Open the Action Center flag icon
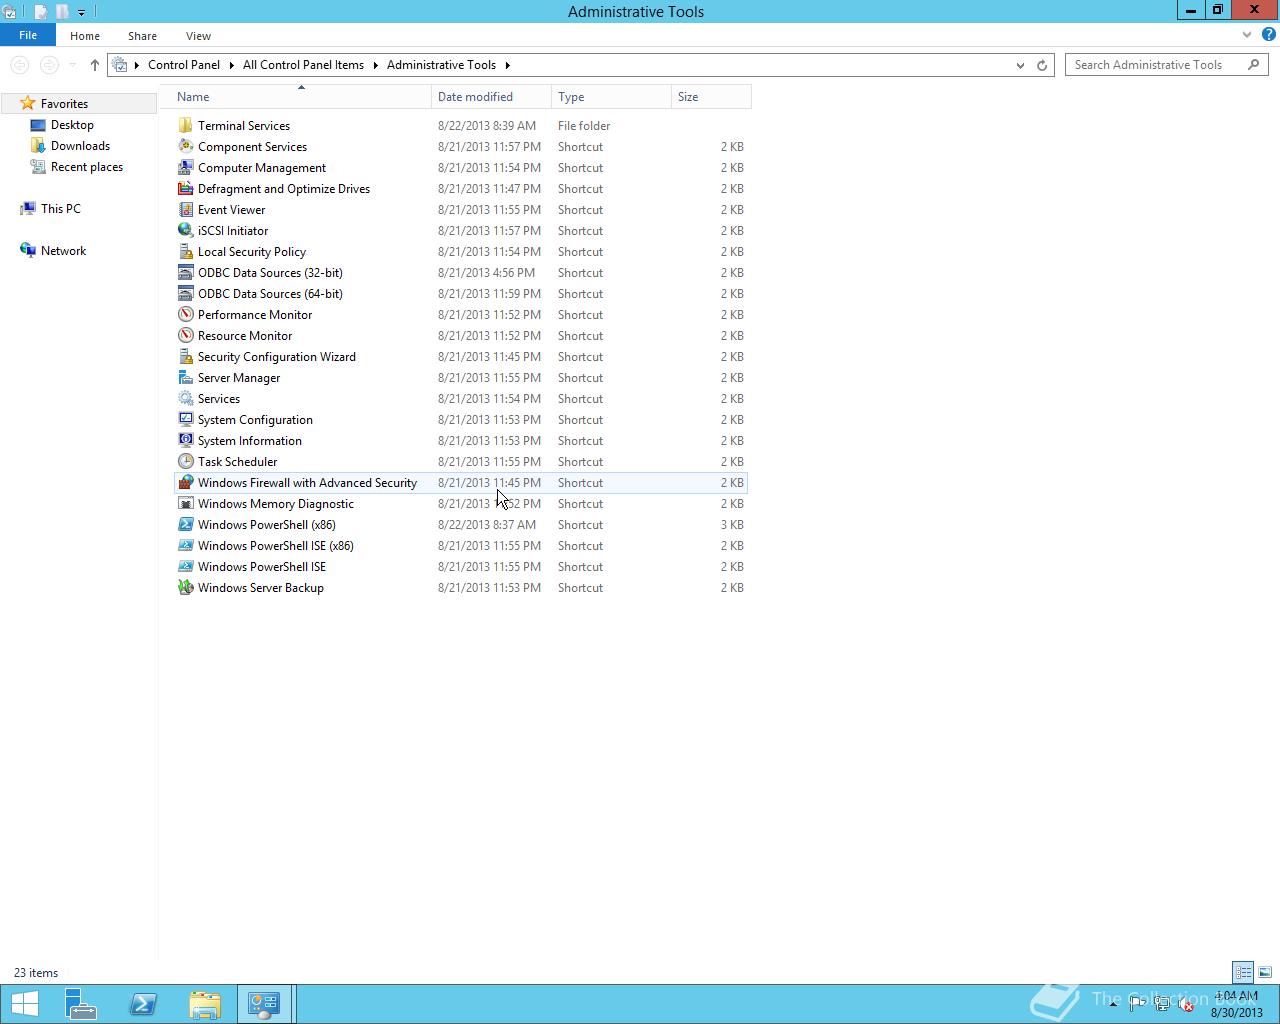1280x1024 pixels. 1137,1004
